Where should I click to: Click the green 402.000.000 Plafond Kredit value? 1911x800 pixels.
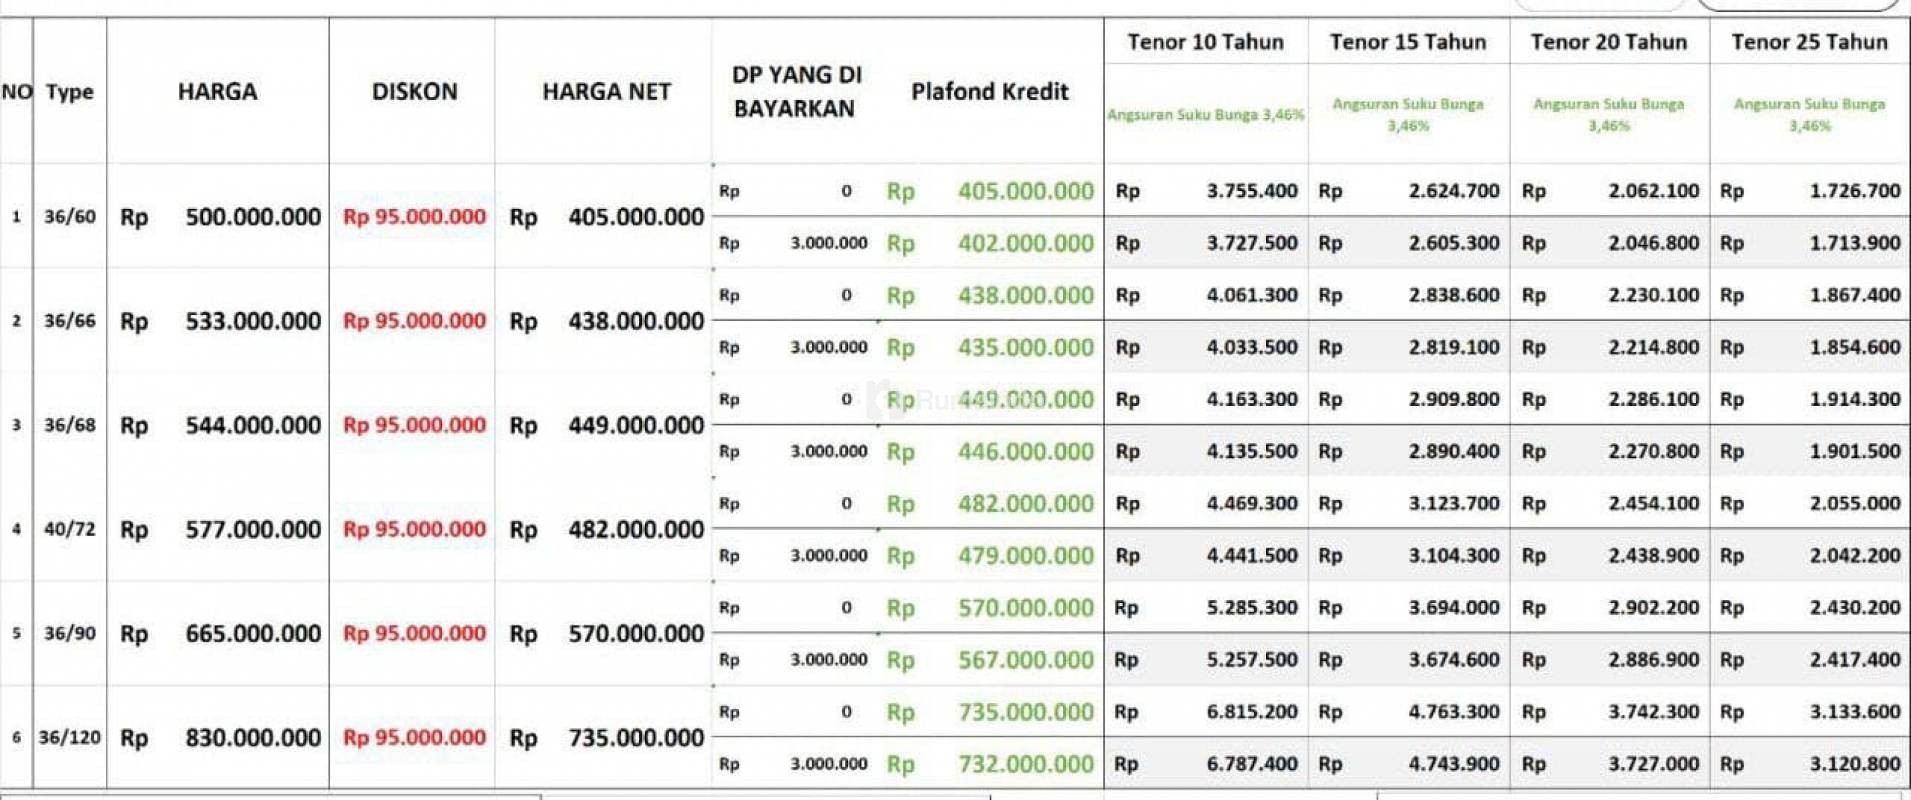[x=1025, y=243]
